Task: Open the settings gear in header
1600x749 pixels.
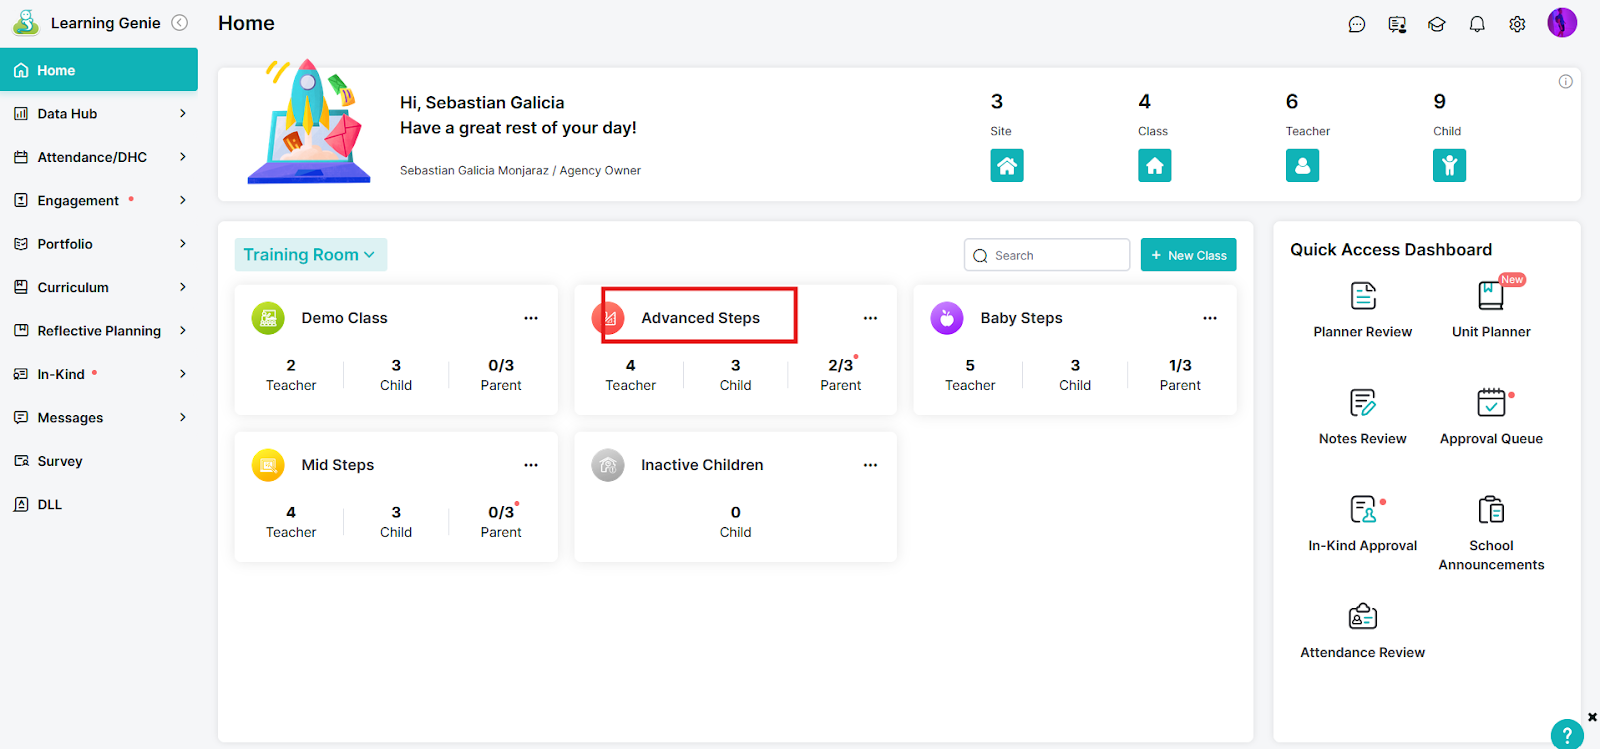Action: coord(1517,24)
